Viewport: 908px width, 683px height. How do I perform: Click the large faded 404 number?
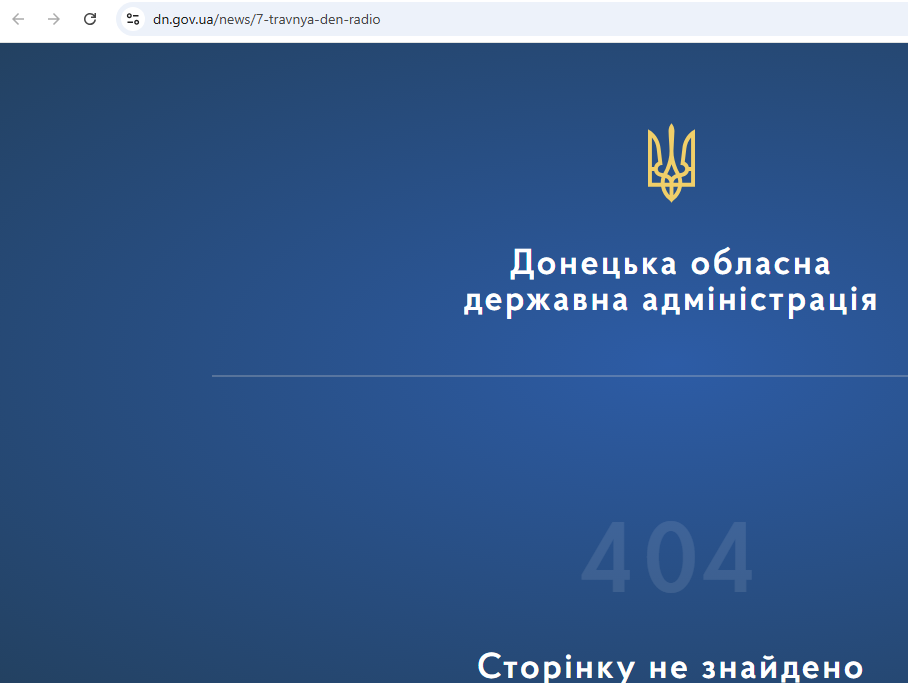[667, 560]
